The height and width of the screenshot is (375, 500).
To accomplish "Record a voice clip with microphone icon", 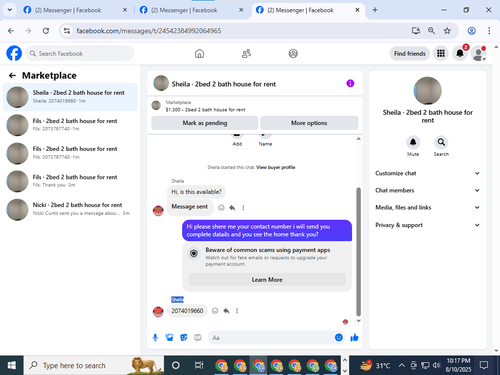I will 155,338.
